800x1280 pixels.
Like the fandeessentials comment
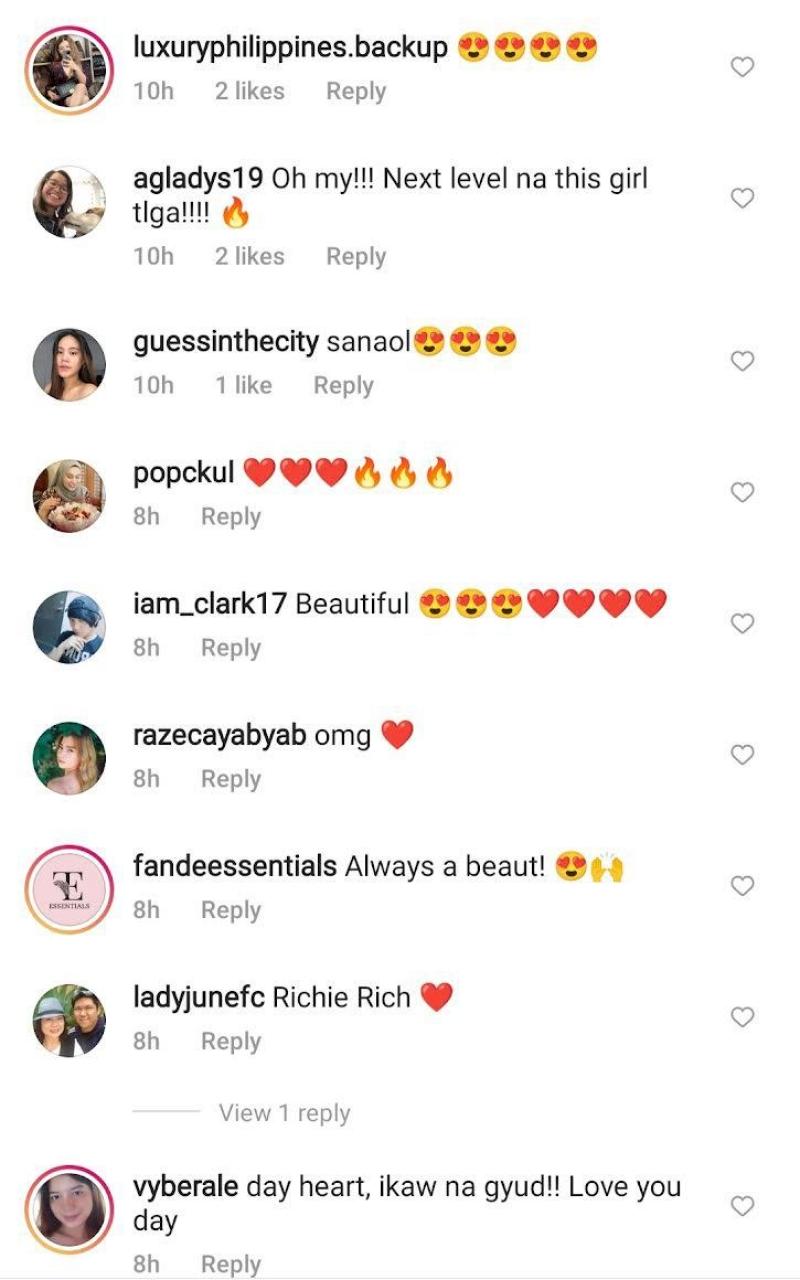click(x=742, y=886)
